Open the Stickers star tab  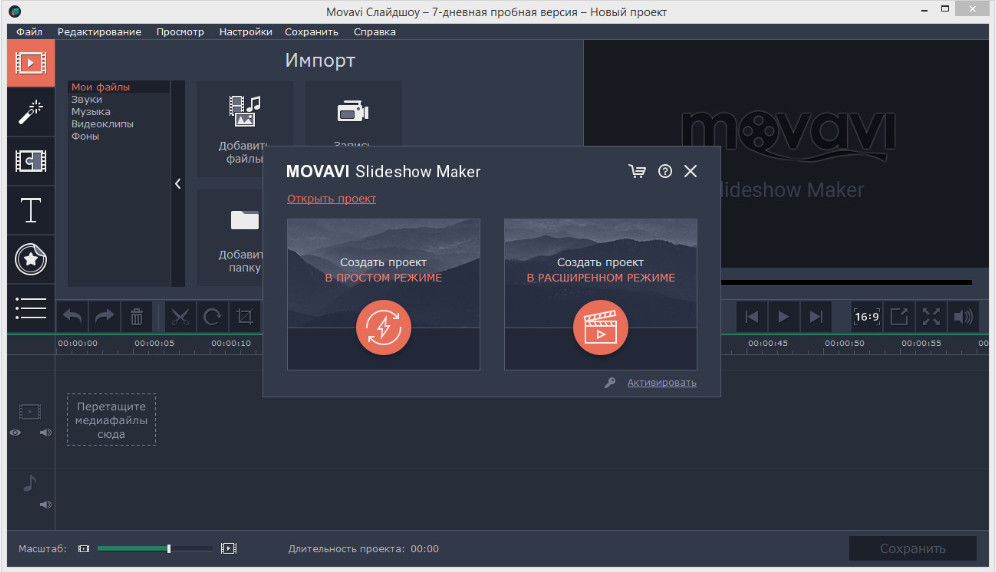click(x=30, y=259)
